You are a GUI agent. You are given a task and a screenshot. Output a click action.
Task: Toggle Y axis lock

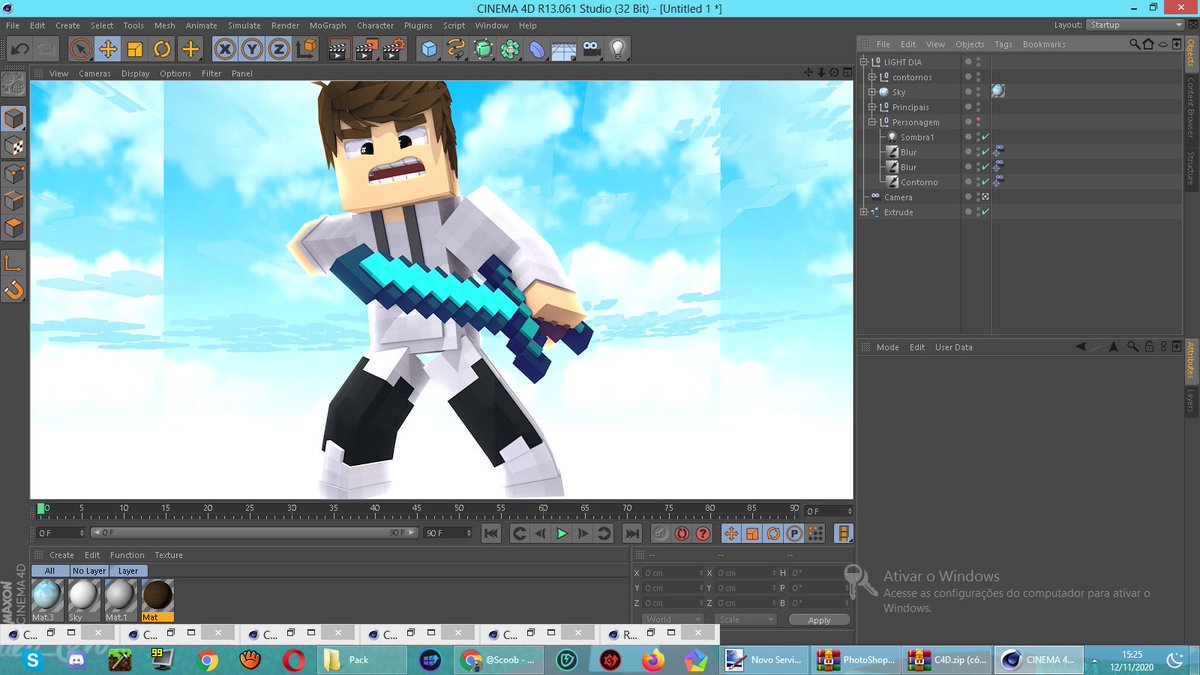coord(252,48)
